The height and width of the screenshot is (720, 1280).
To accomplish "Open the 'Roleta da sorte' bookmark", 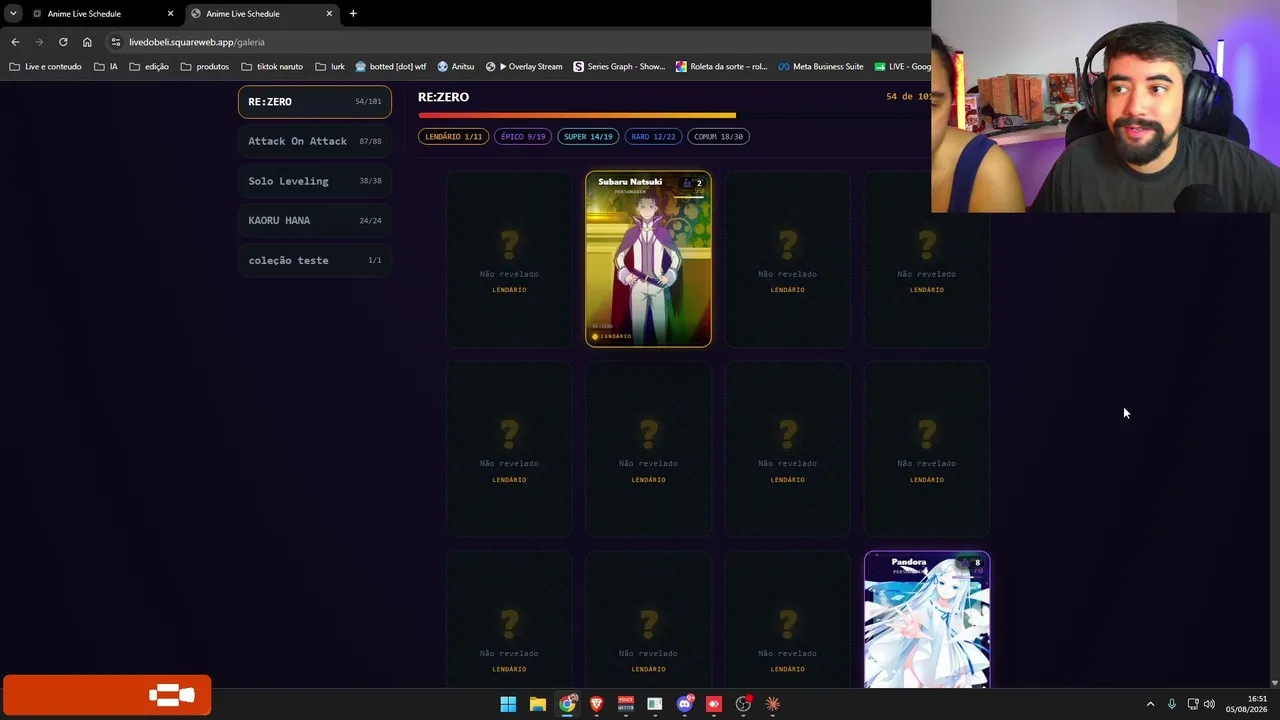I will [722, 67].
